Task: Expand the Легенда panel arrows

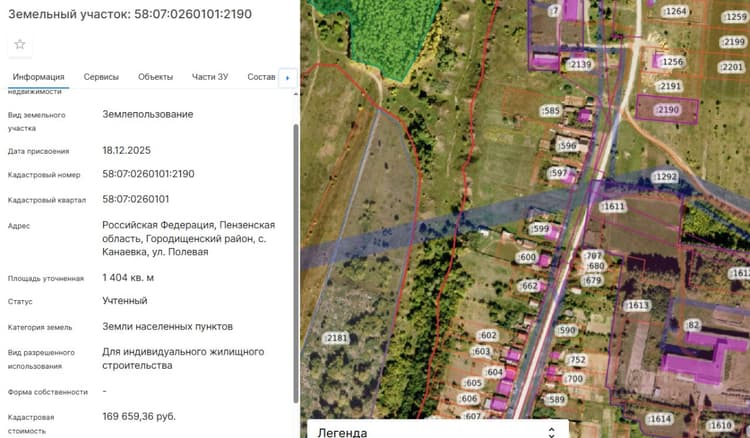Action: [x=551, y=432]
